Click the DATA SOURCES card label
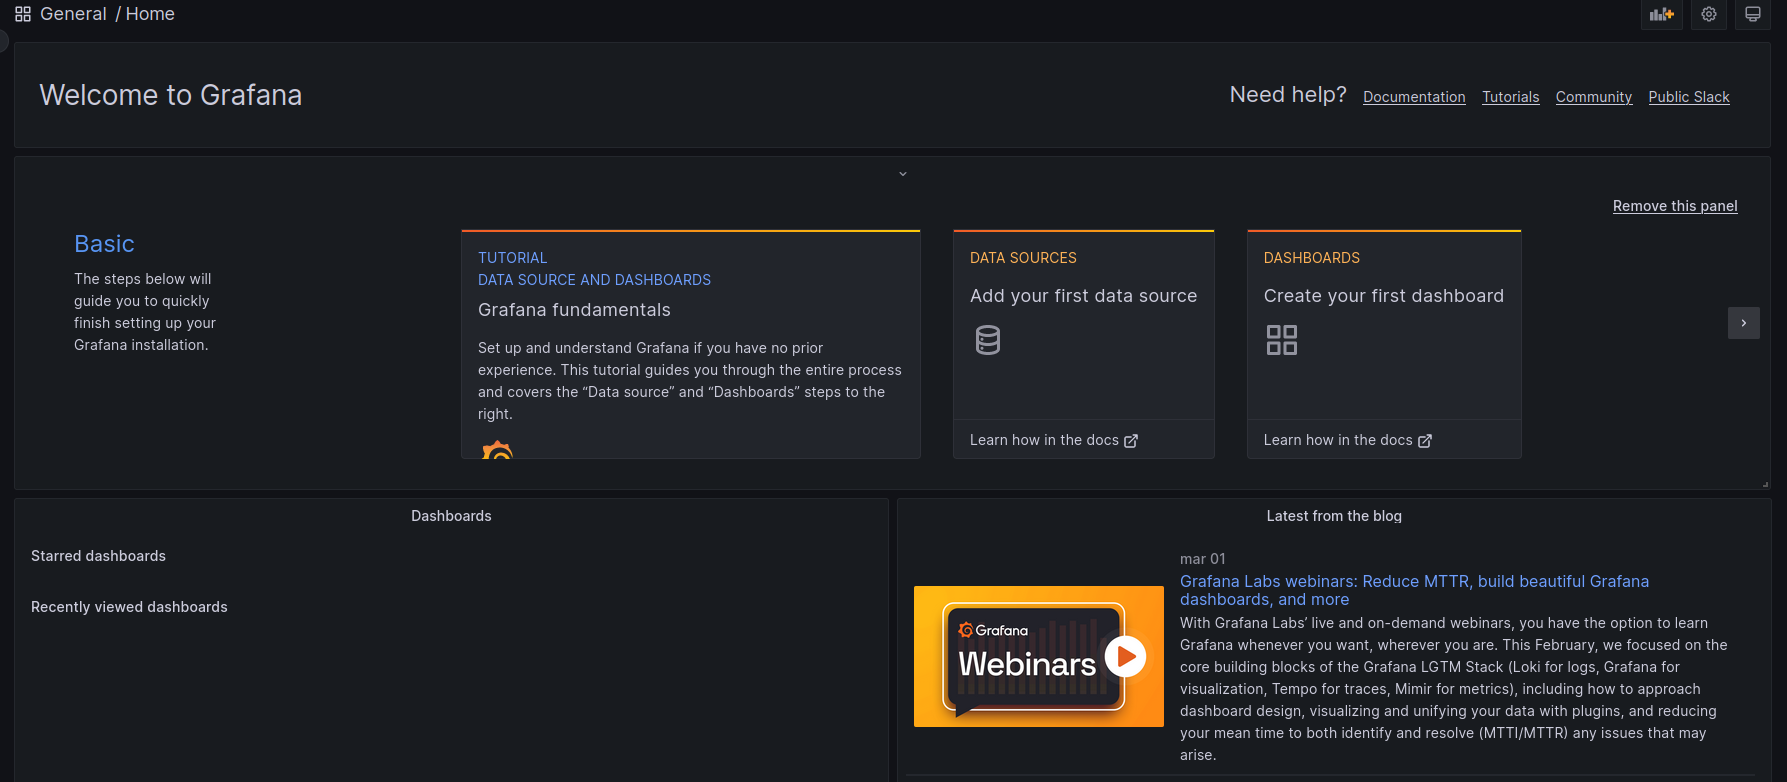 coord(1023,258)
